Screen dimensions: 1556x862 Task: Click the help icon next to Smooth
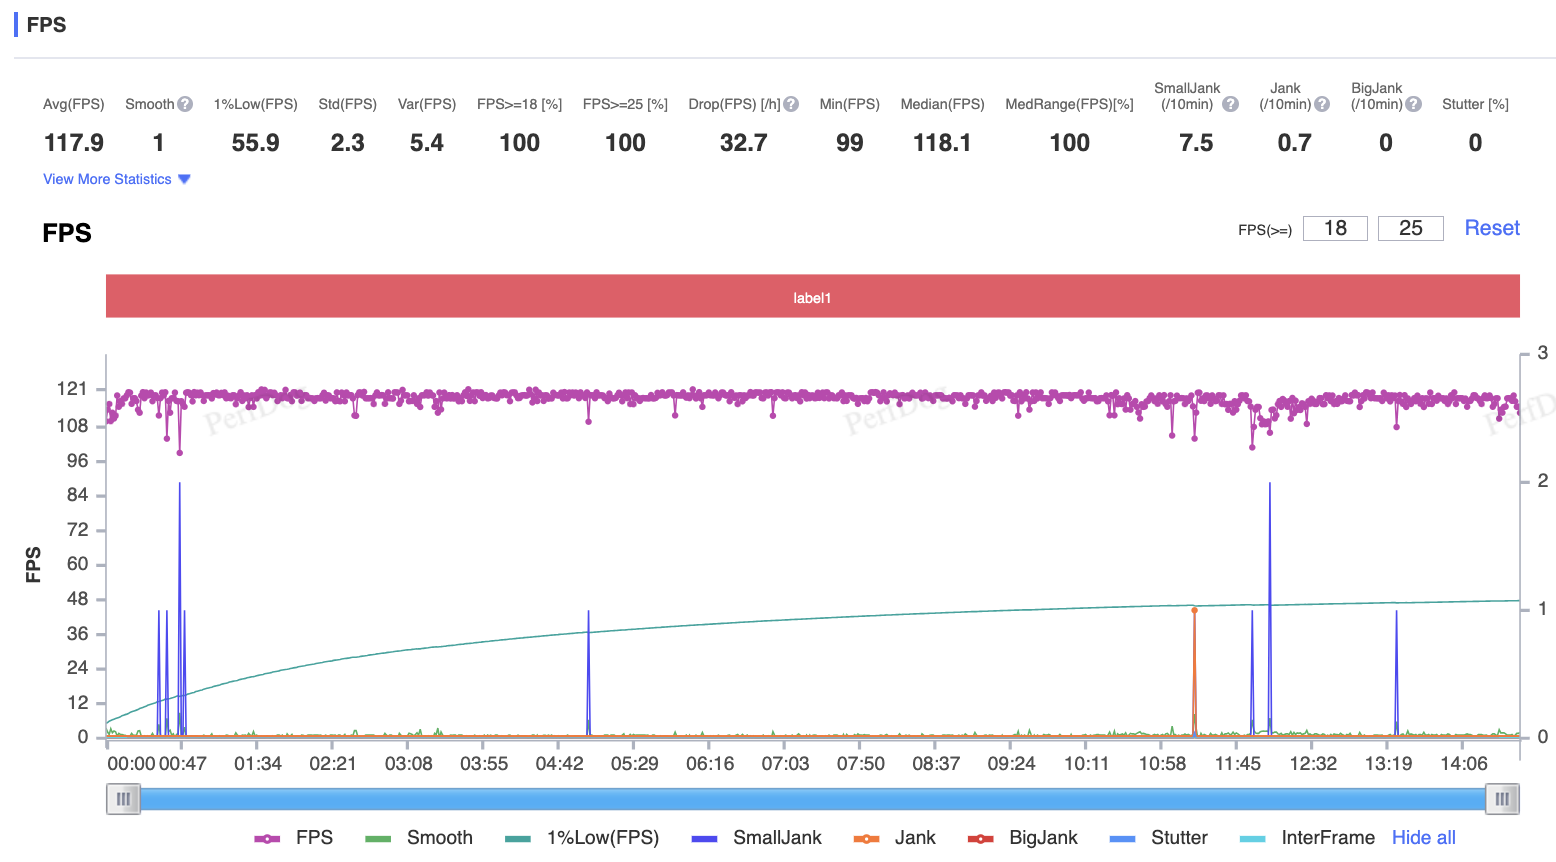[x=185, y=104]
